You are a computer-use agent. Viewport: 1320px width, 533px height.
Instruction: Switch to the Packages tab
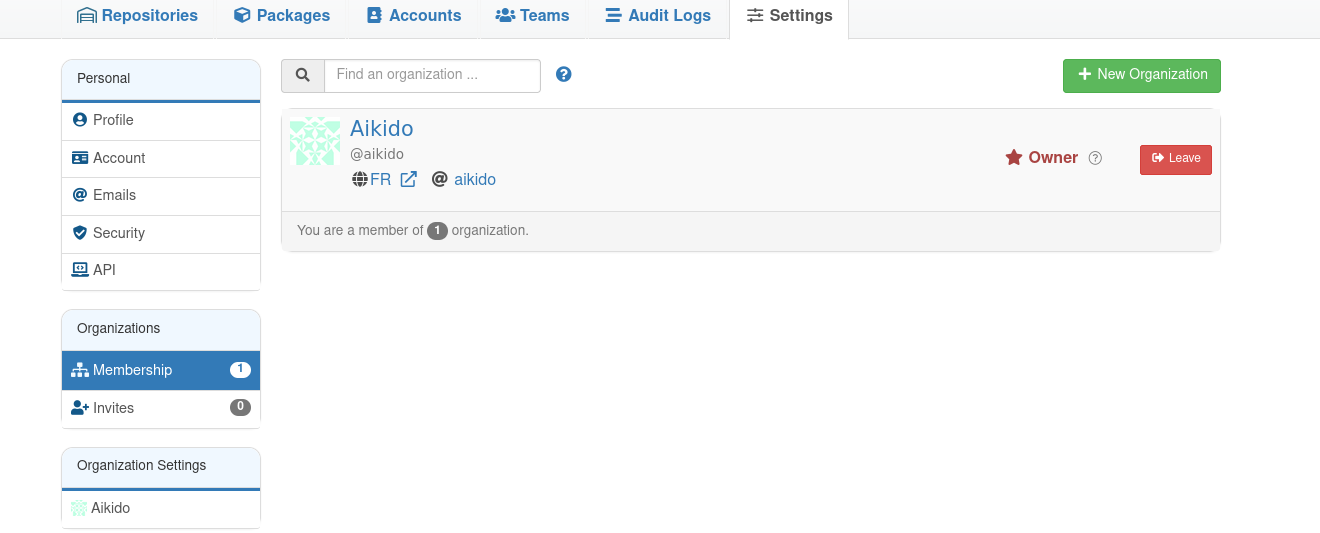281,16
